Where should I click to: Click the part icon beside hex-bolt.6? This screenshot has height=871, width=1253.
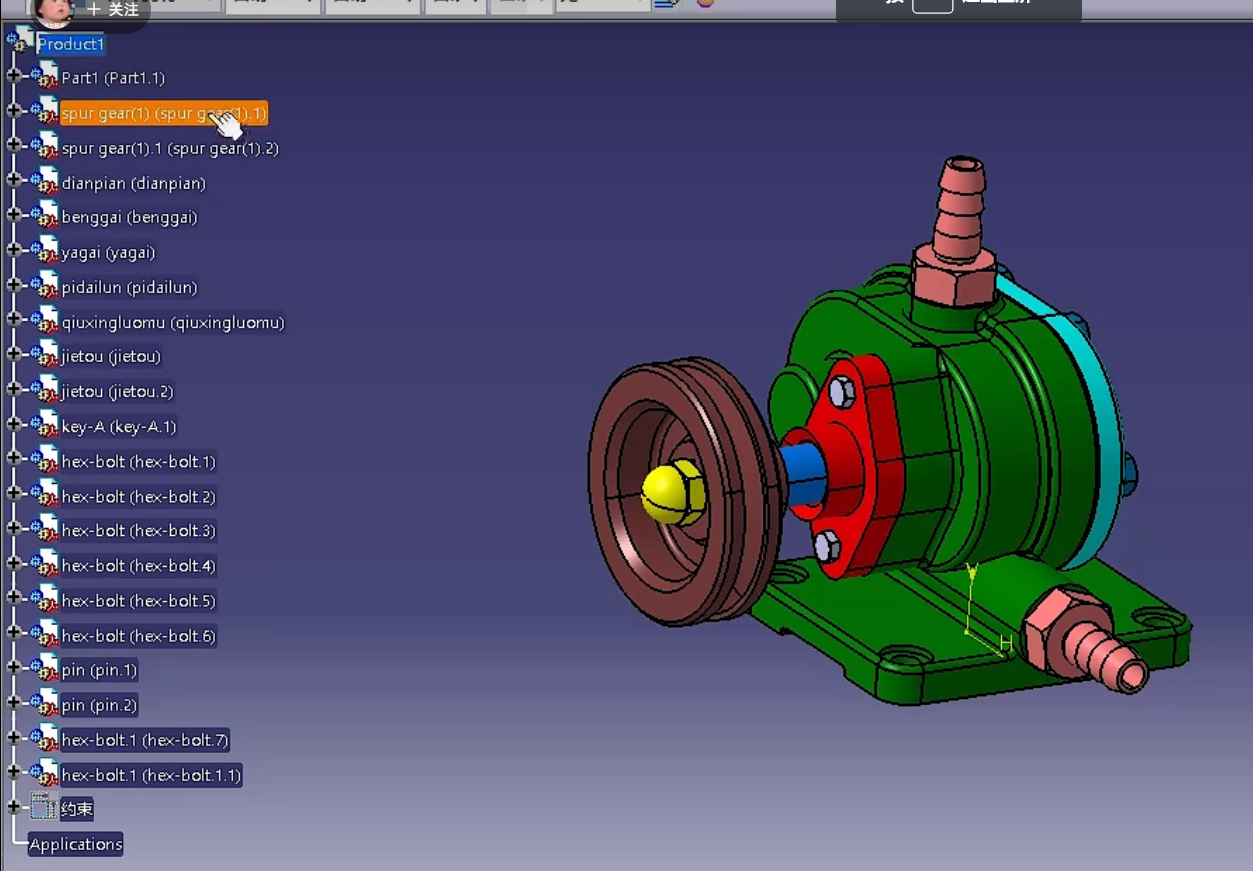(44, 635)
